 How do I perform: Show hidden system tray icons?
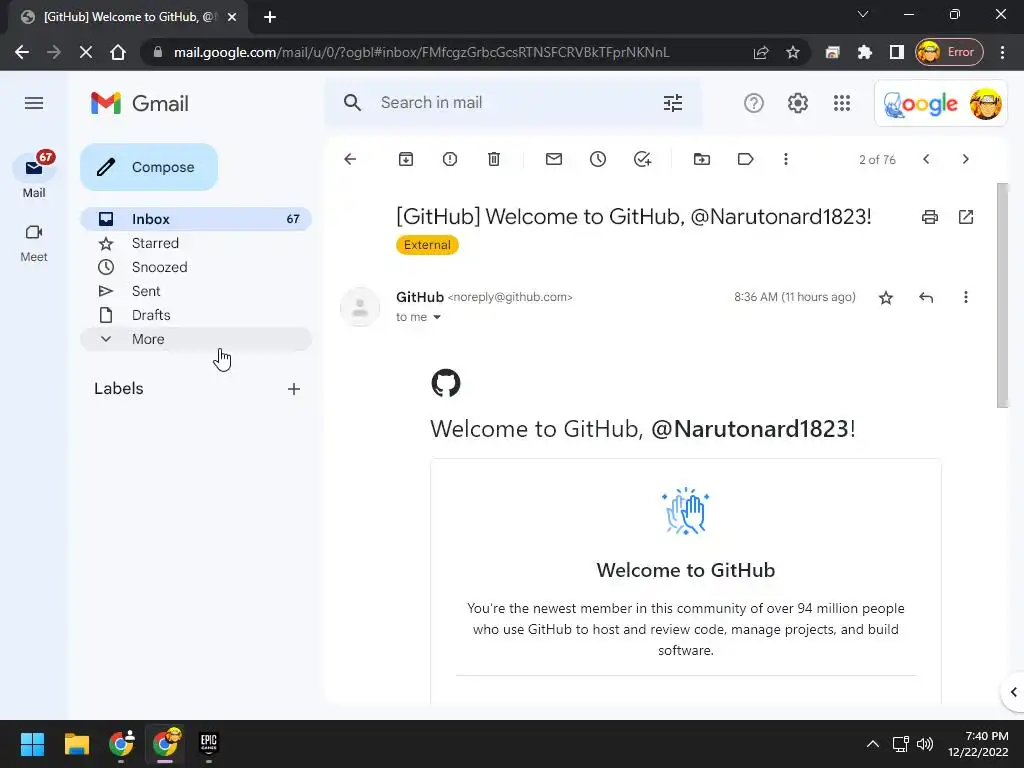coord(872,744)
